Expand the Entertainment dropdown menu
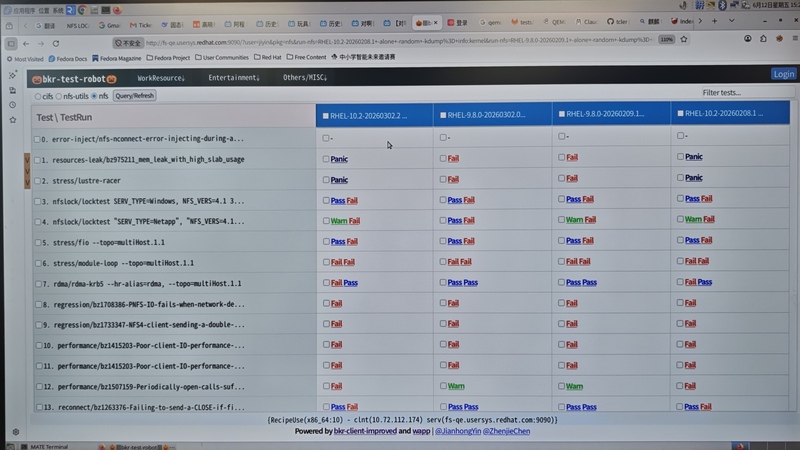 coord(234,78)
